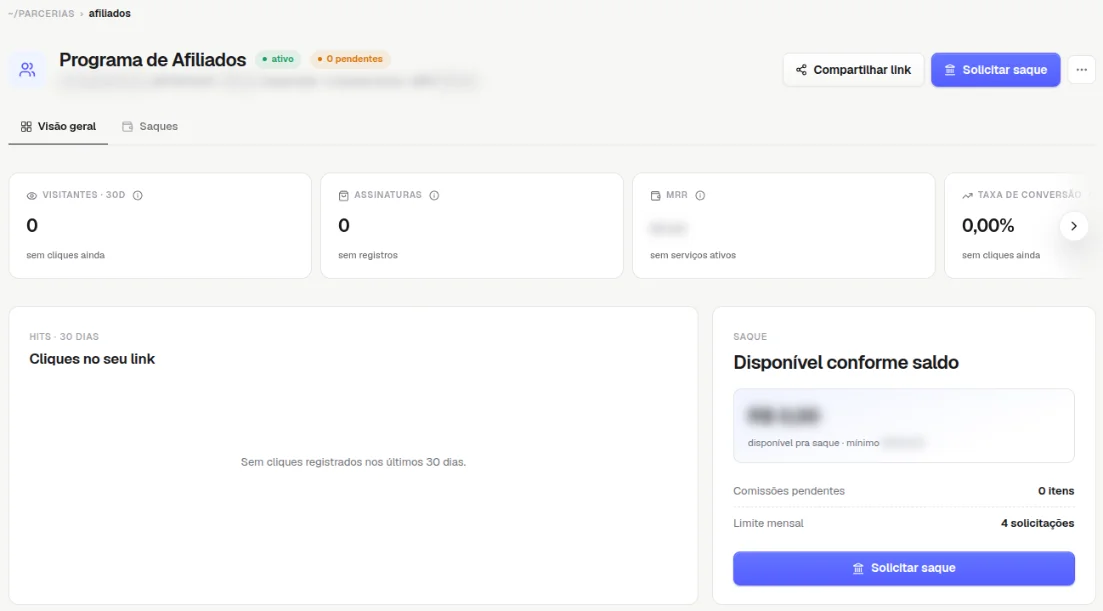Open info tooltip for MRR
Screen dimensions: 1103x611
[x=700, y=195]
